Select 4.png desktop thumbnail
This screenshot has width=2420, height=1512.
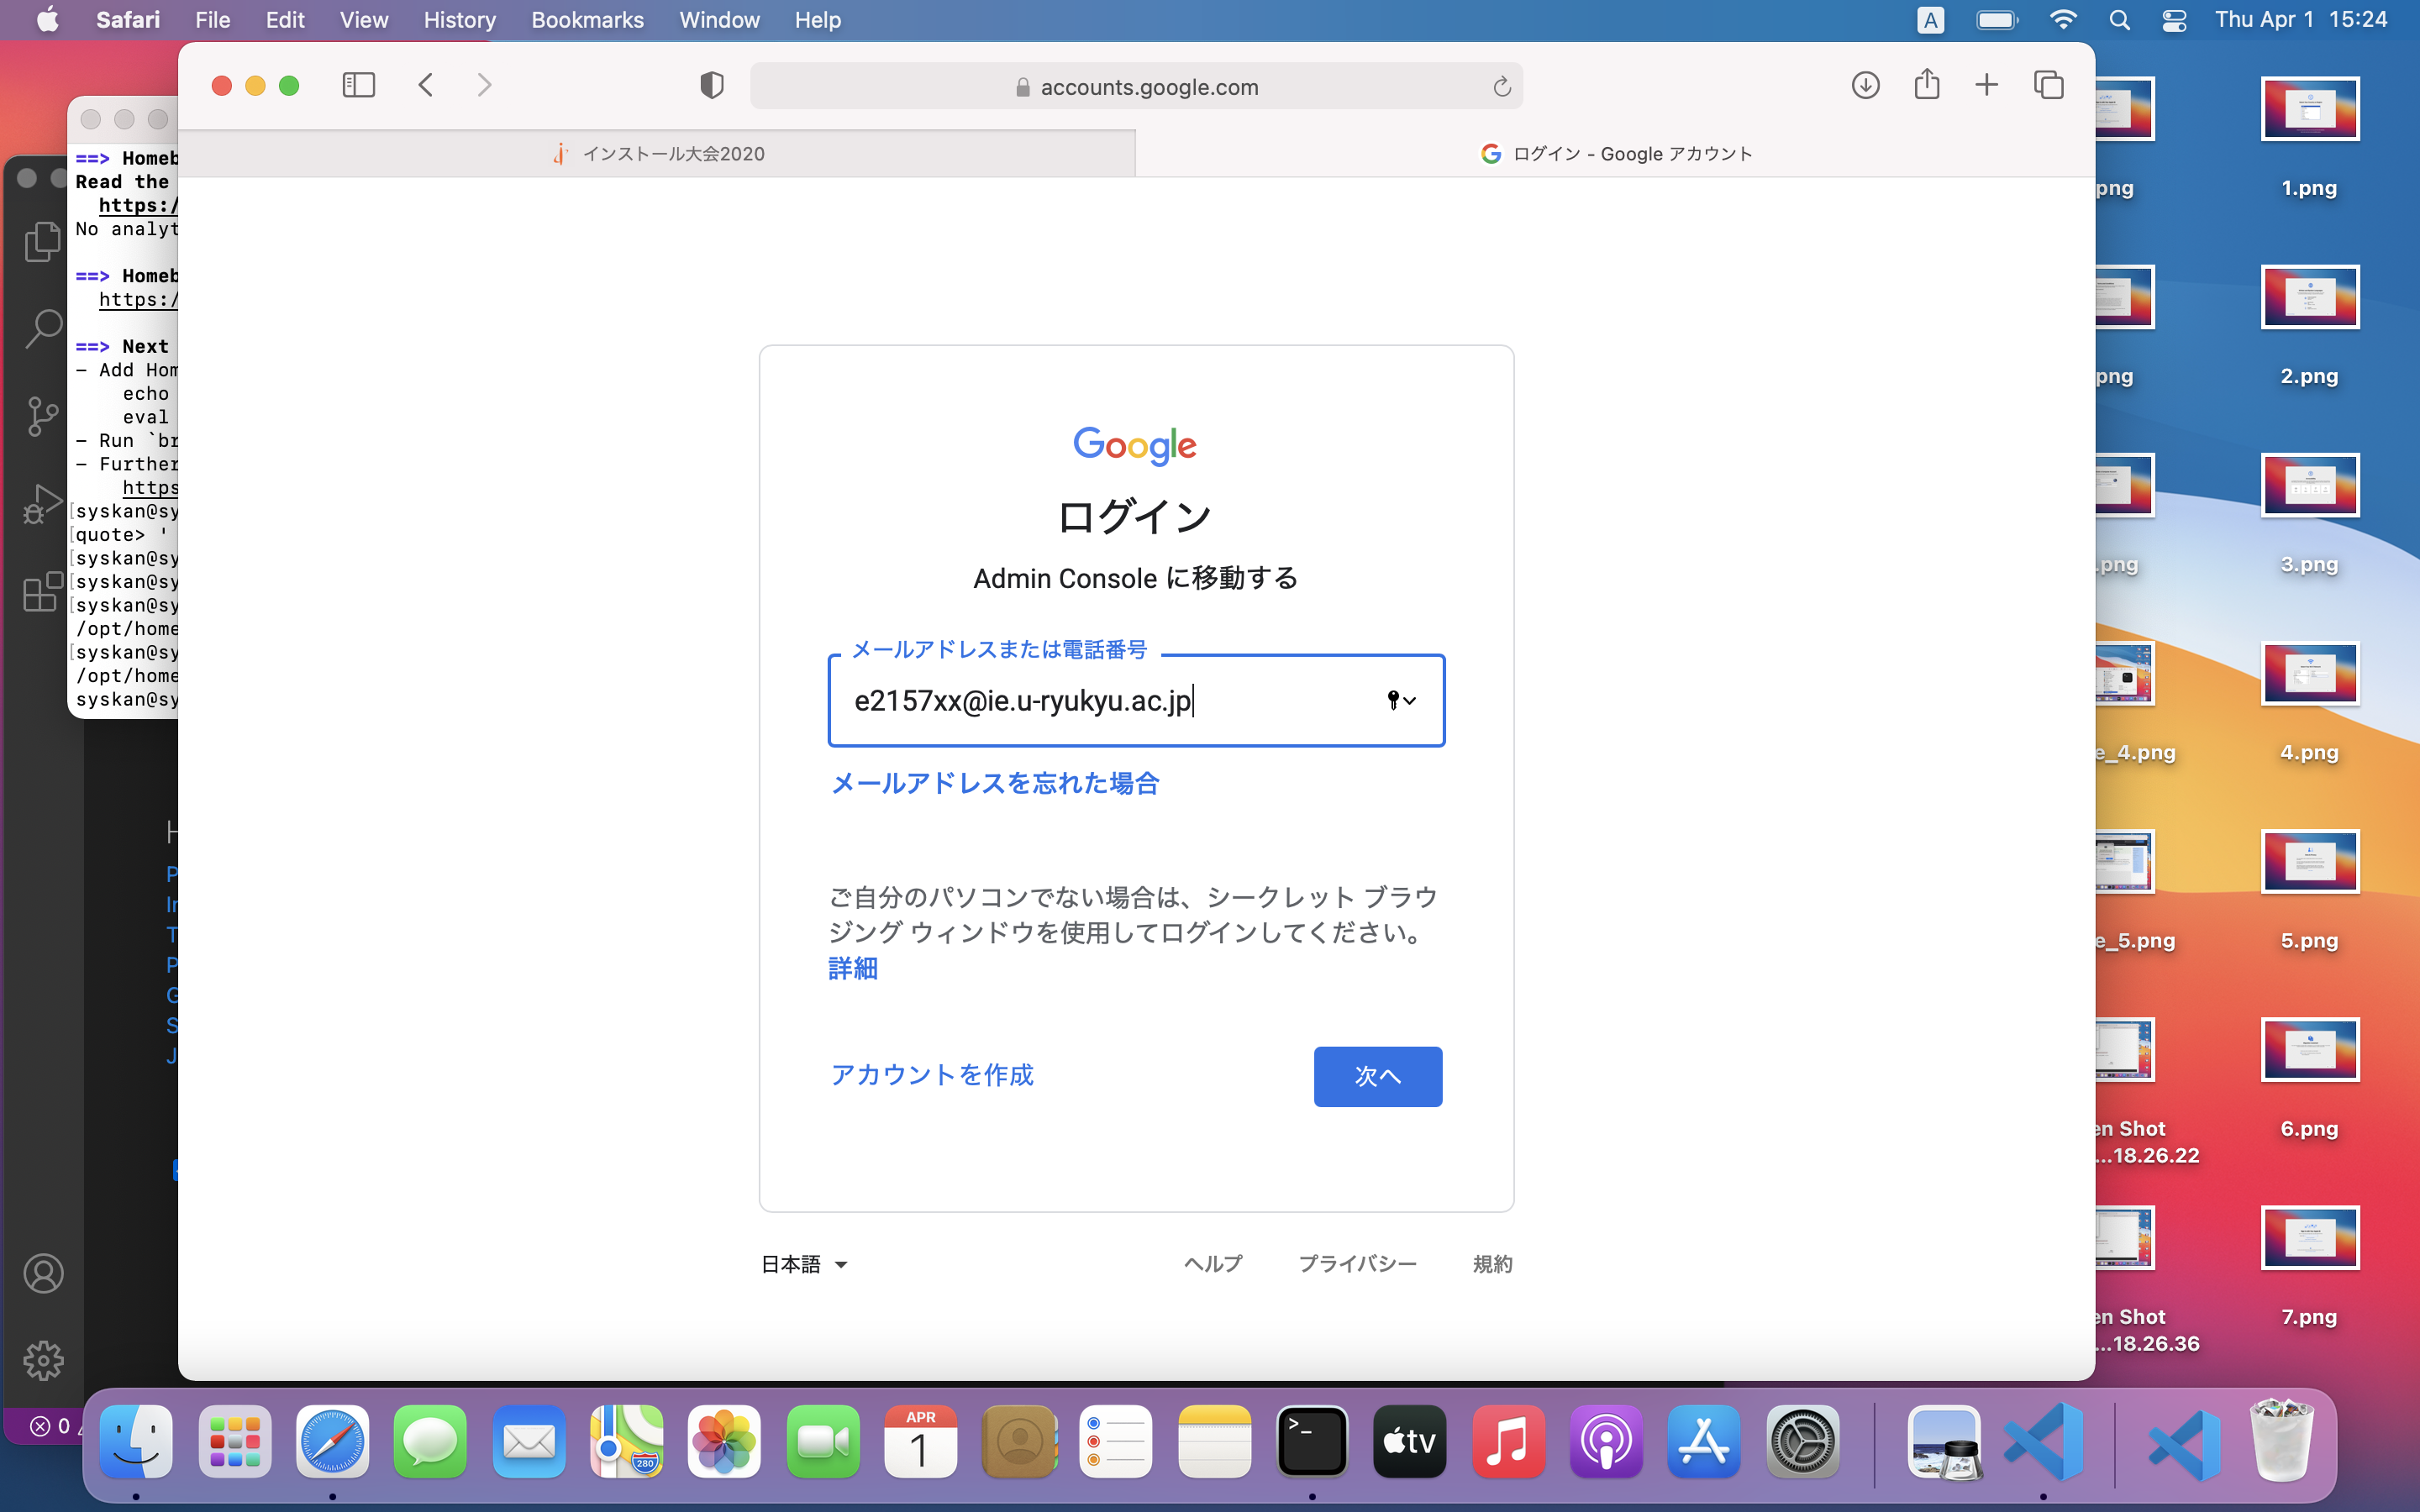tap(2309, 674)
